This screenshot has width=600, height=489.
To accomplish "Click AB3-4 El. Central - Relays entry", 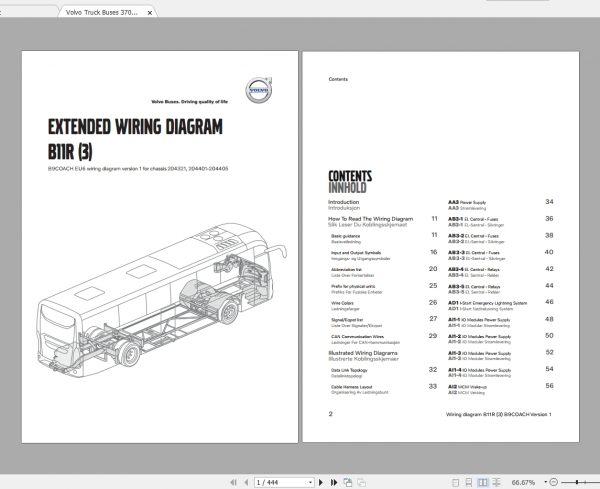I will (474, 269).
